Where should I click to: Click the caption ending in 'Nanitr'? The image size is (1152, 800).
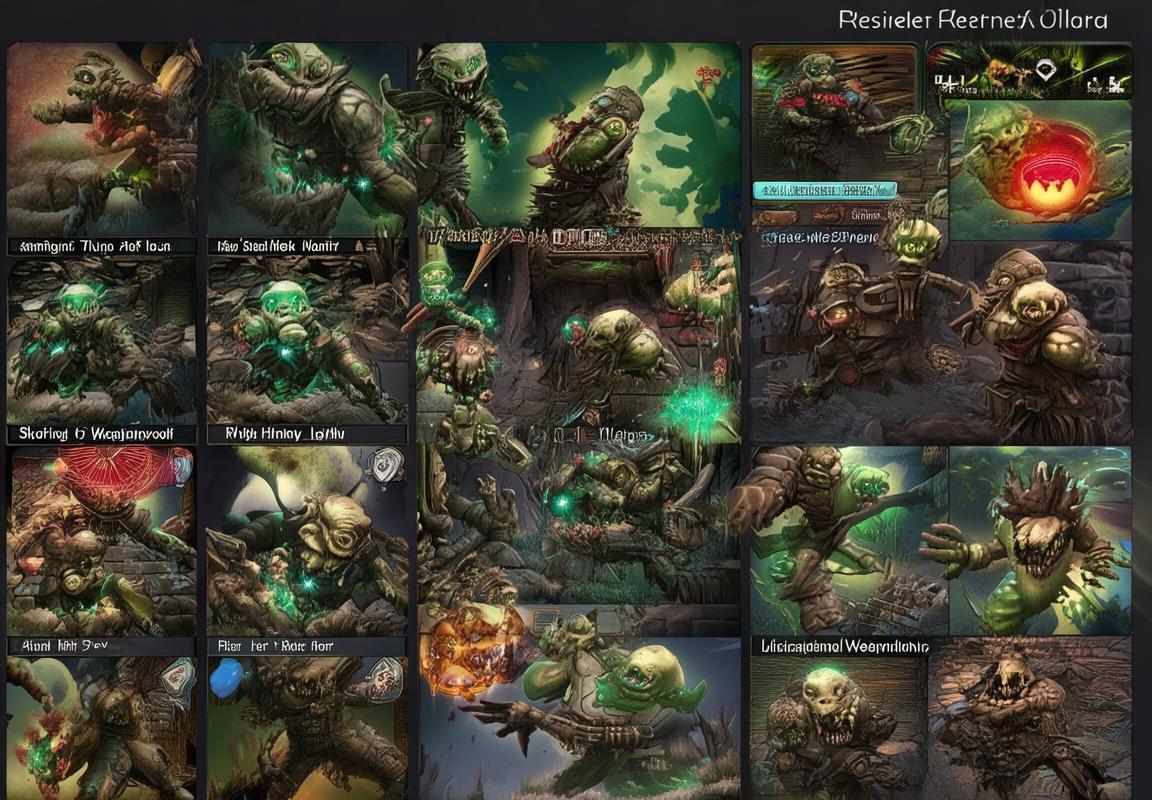(x=278, y=246)
